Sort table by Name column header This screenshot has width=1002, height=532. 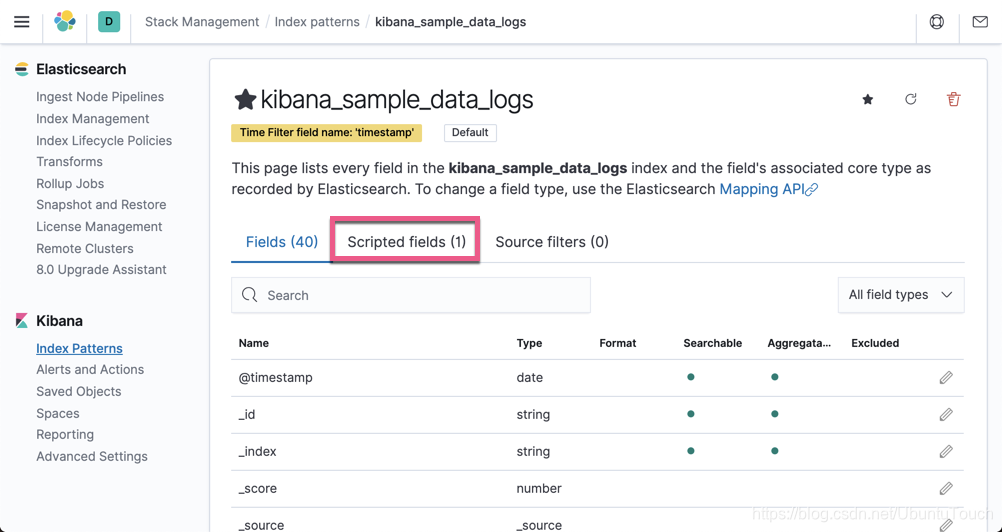point(254,343)
